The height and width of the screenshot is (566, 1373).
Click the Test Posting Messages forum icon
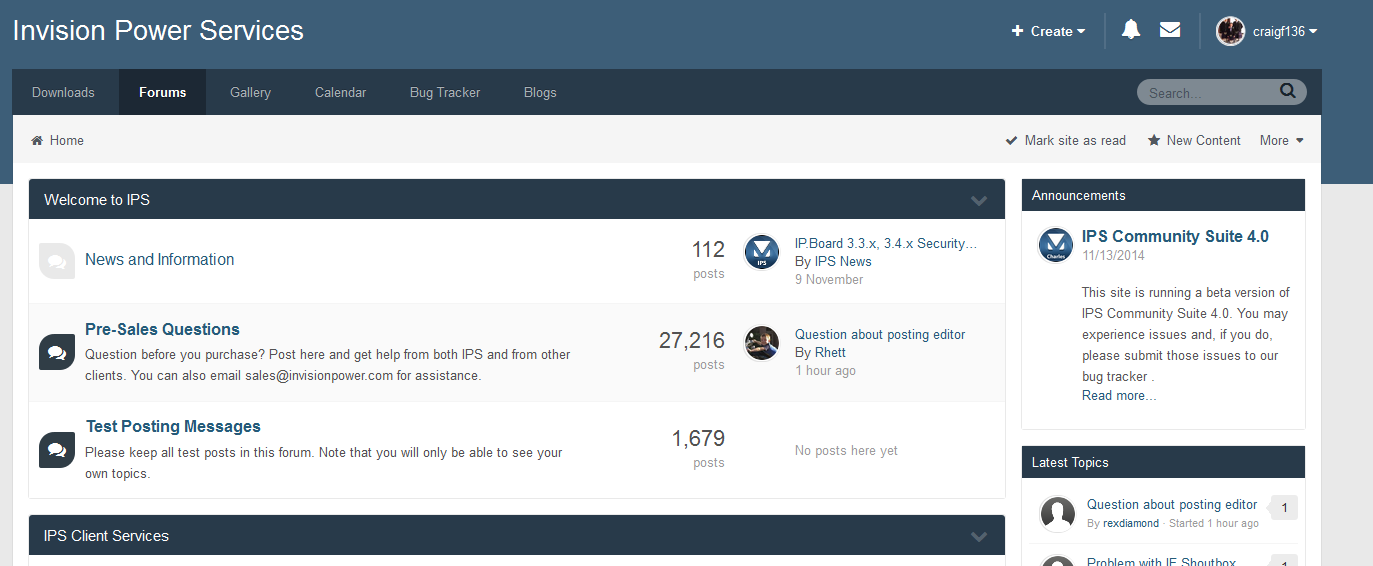57,450
